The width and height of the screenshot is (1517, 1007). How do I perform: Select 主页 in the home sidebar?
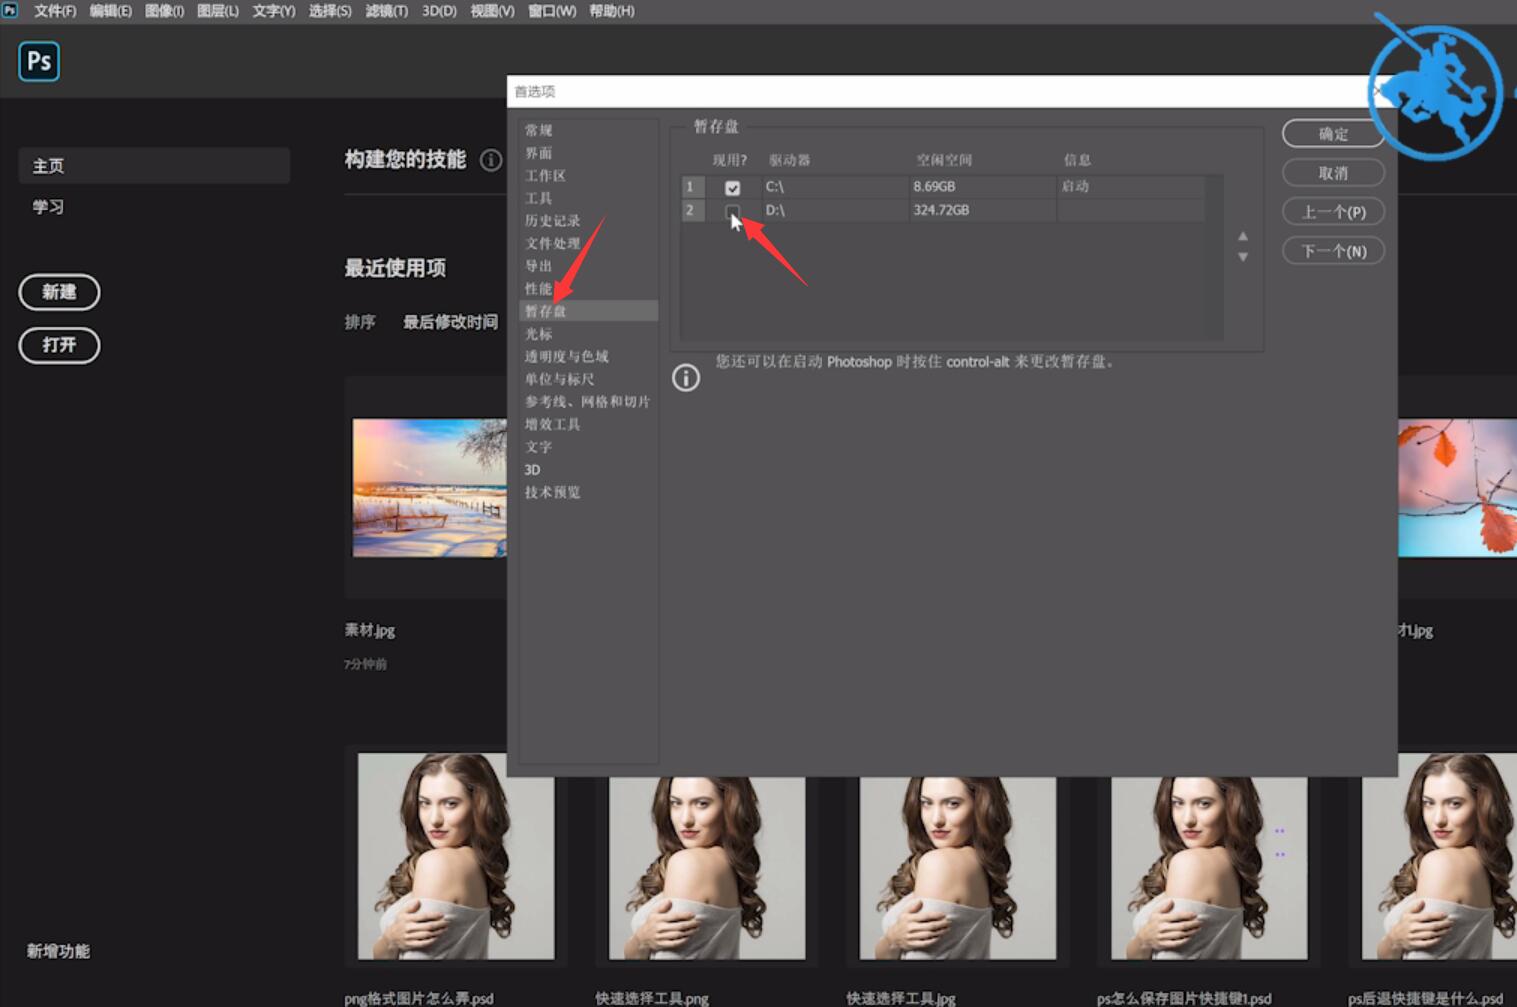coord(154,166)
